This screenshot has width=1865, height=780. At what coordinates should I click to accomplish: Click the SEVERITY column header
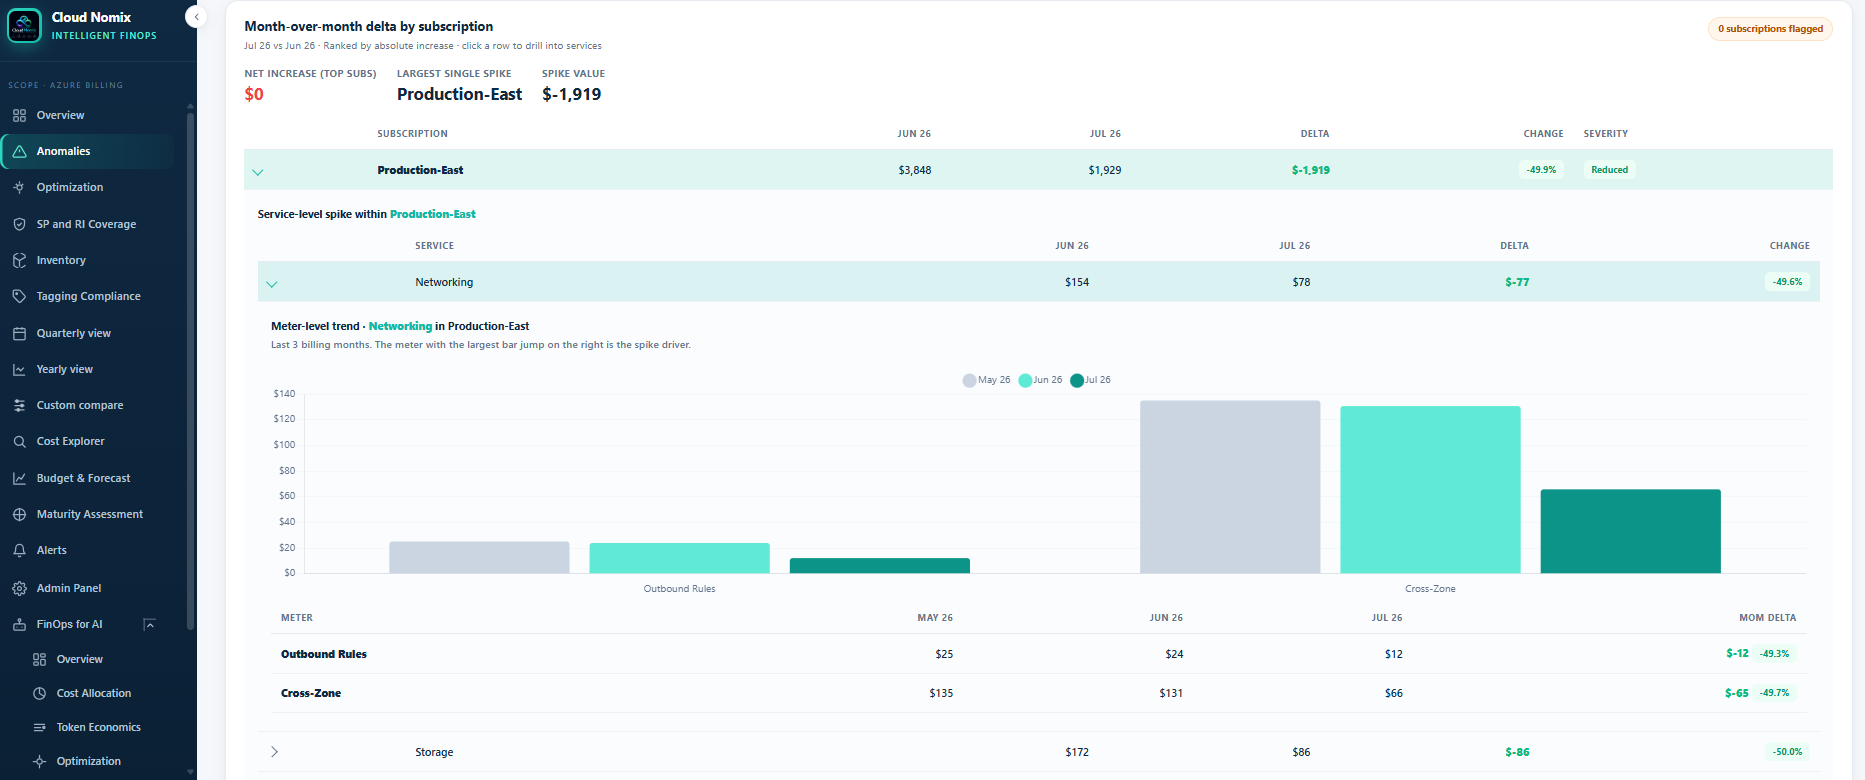pos(1605,134)
